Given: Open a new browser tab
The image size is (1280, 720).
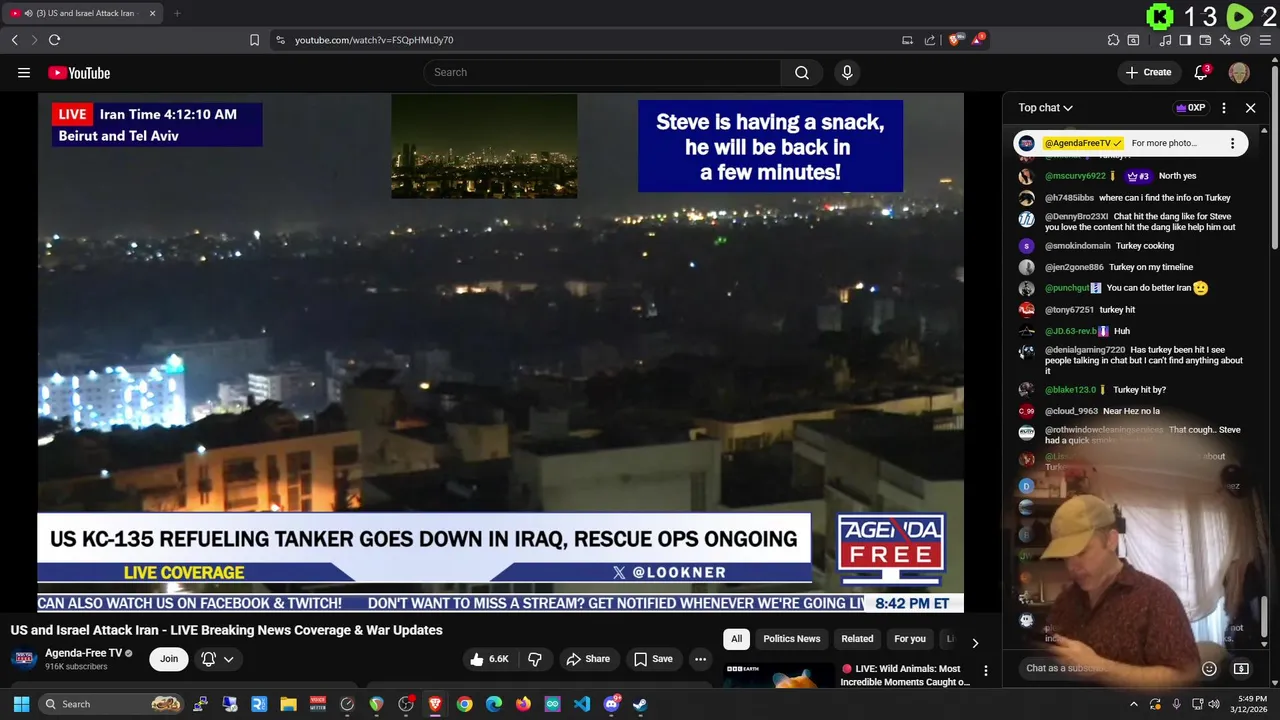Looking at the screenshot, I should click(177, 13).
